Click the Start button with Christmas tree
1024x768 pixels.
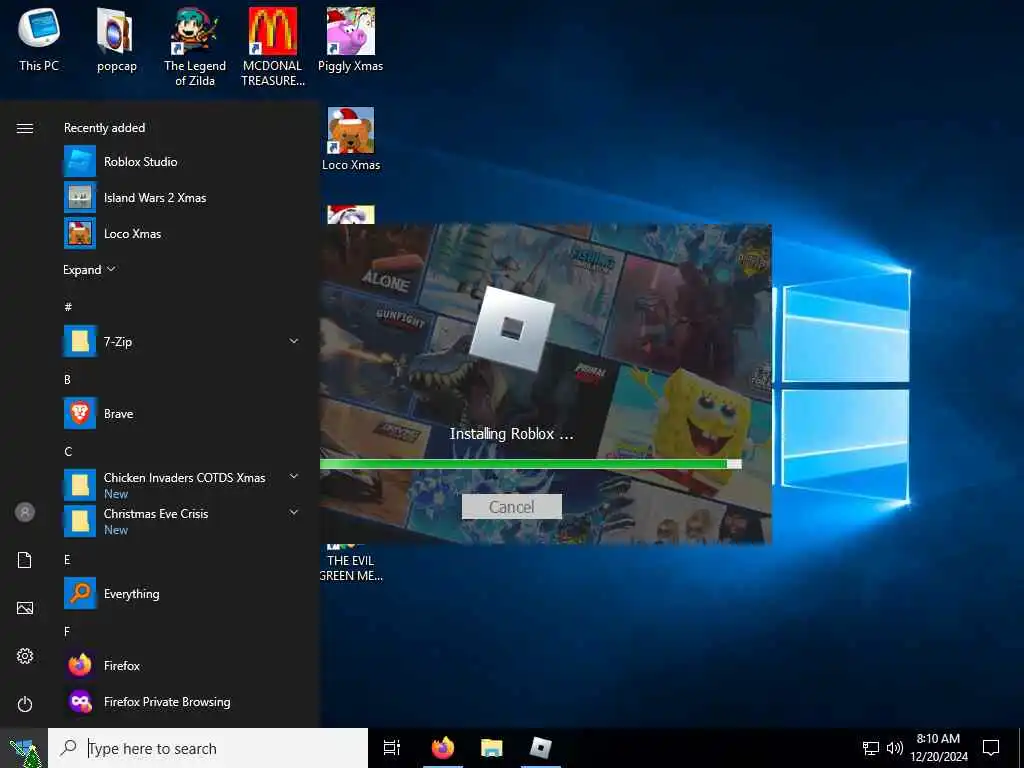click(x=24, y=748)
